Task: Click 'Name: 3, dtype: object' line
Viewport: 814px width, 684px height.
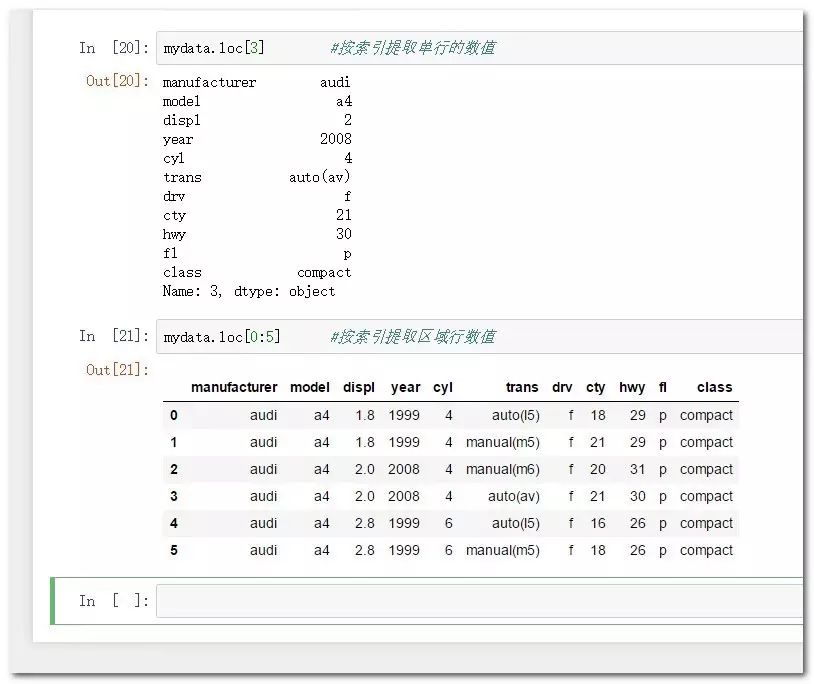Action: (x=249, y=292)
